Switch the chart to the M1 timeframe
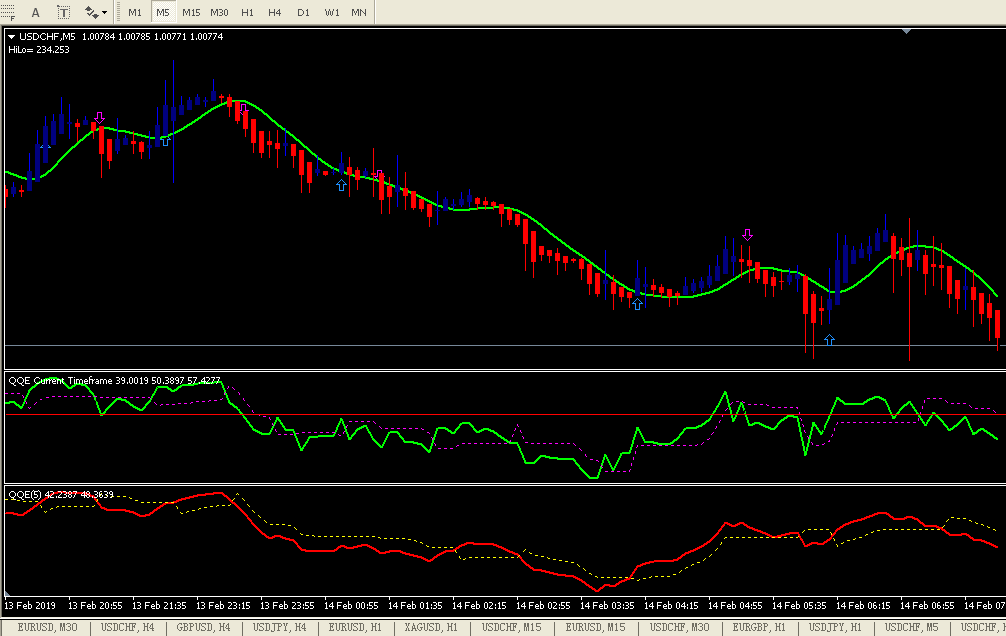Image resolution: width=1006 pixels, height=636 pixels. click(x=135, y=12)
